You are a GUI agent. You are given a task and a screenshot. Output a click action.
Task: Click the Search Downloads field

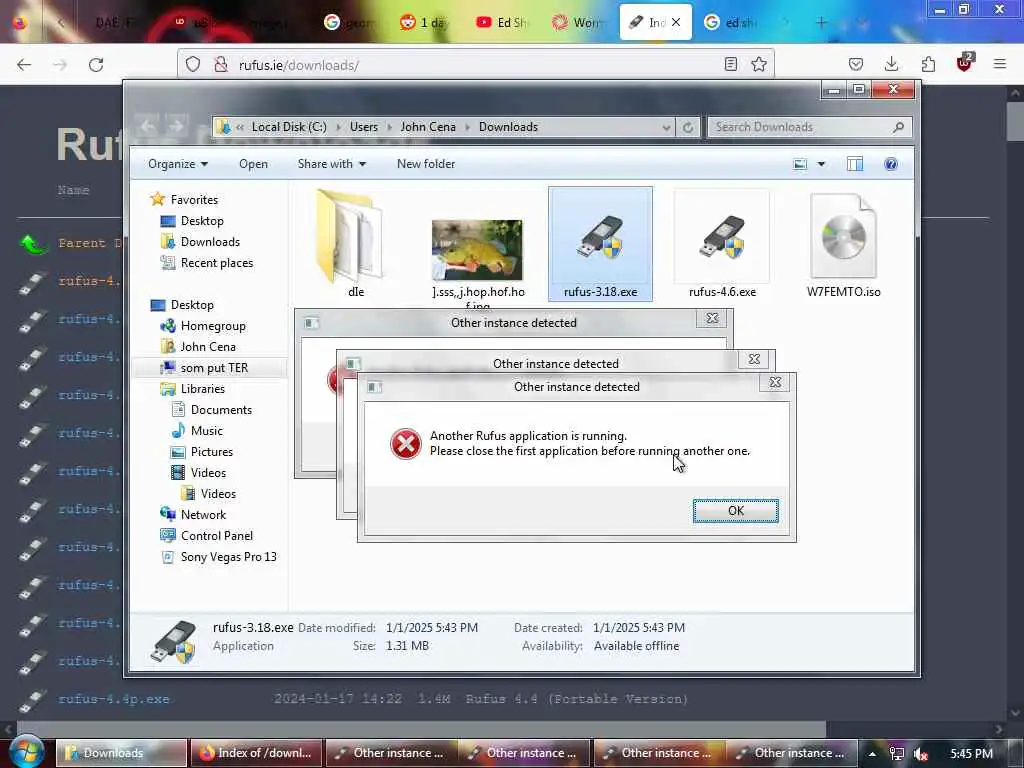[x=810, y=127]
